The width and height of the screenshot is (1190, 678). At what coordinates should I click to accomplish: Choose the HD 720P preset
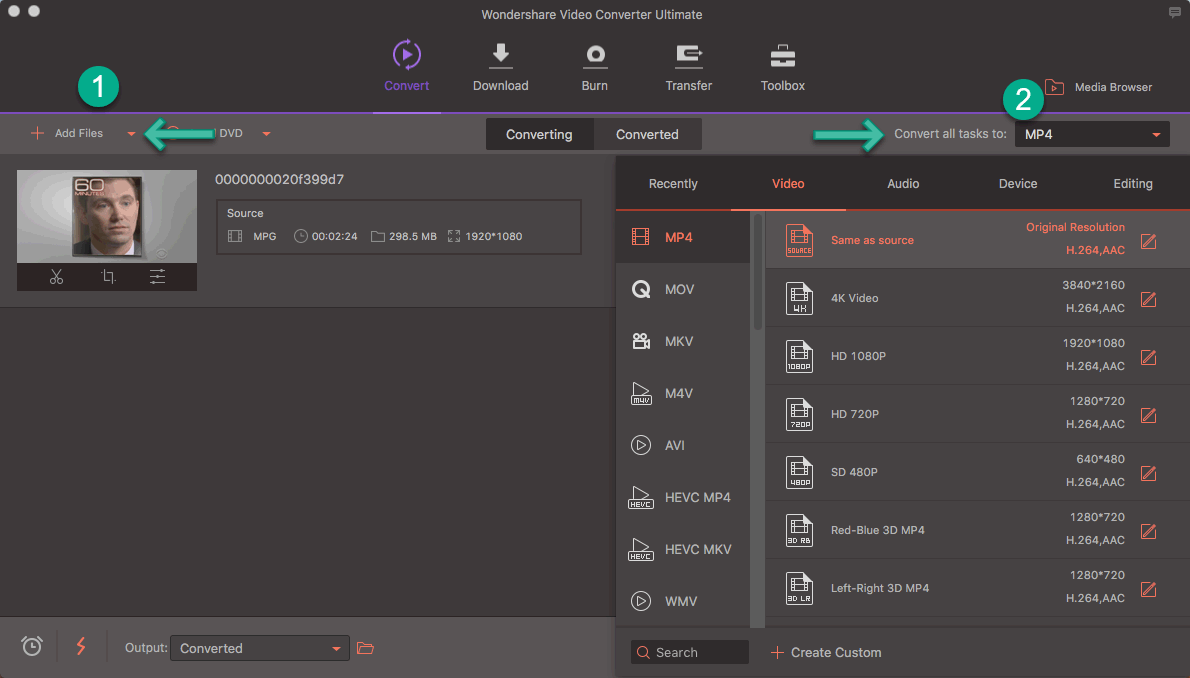977,414
